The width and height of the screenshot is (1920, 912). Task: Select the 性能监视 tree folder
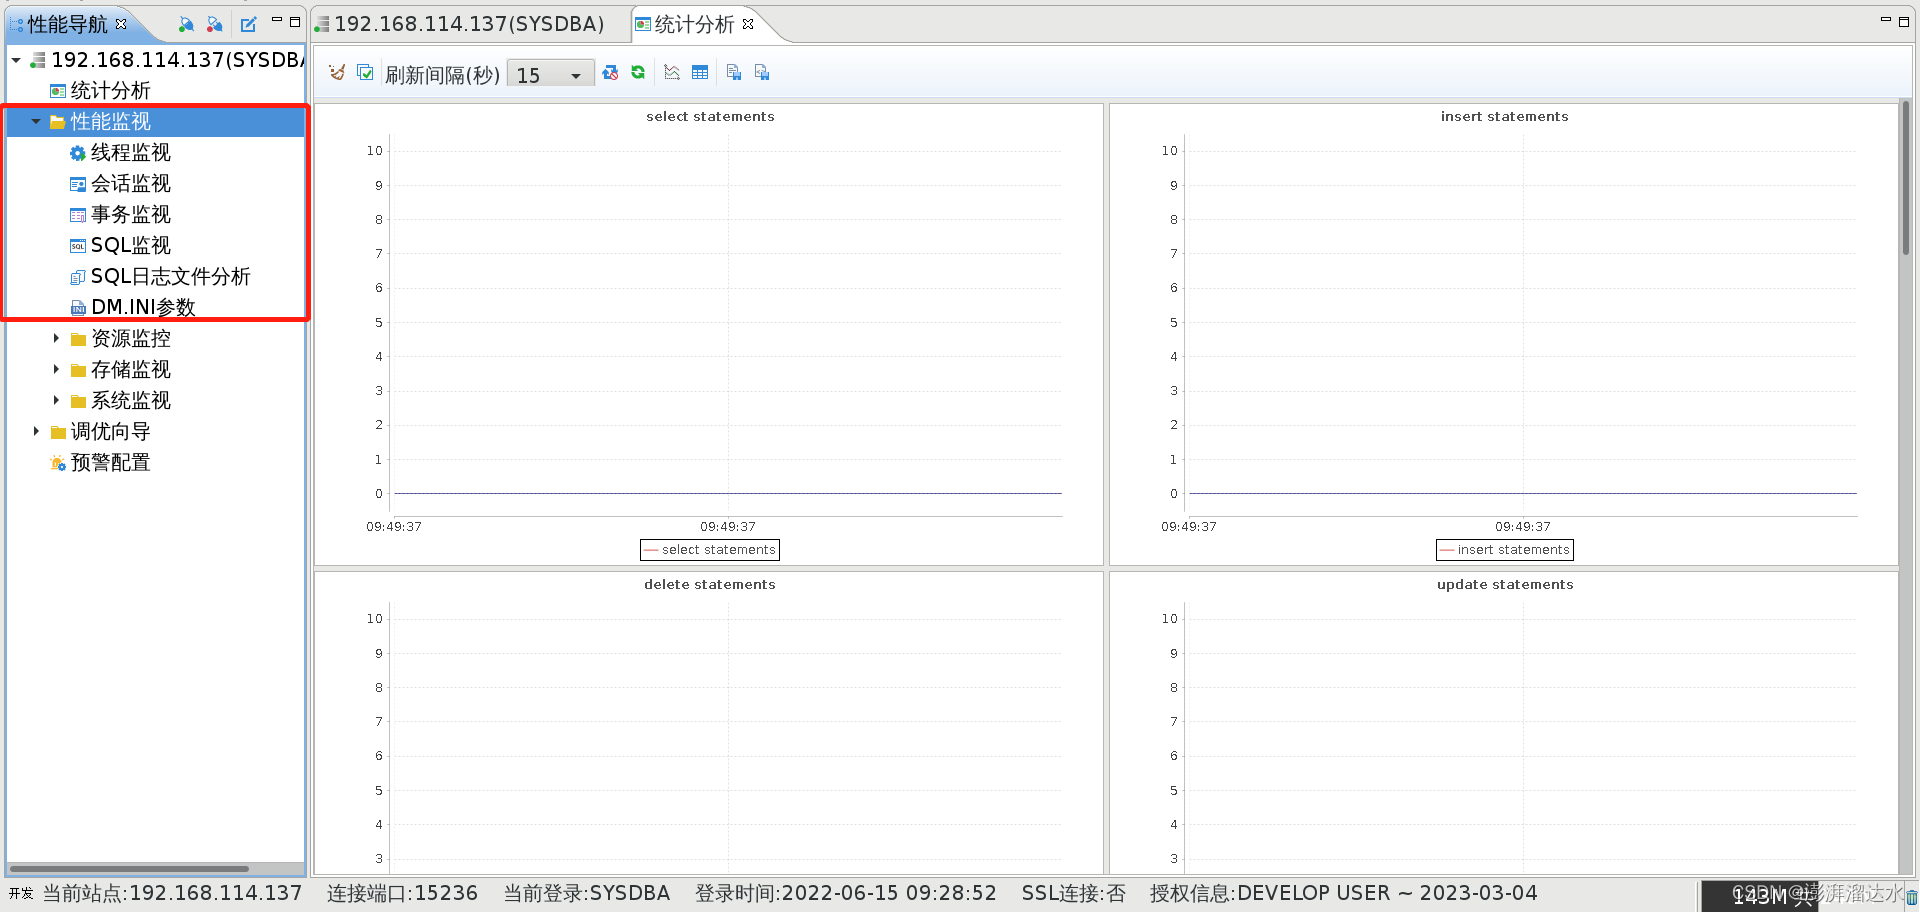(x=110, y=121)
